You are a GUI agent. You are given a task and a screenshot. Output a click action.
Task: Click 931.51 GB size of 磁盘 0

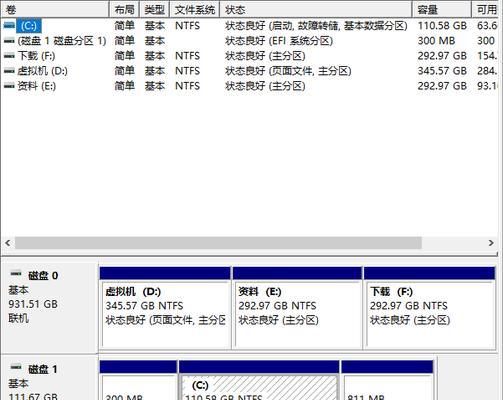tap(33, 304)
